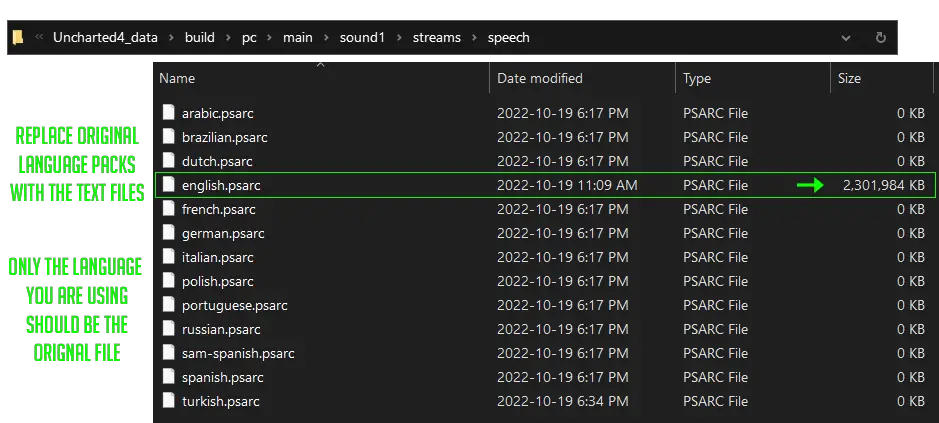Select the spanish.psarc file name

[222, 377]
